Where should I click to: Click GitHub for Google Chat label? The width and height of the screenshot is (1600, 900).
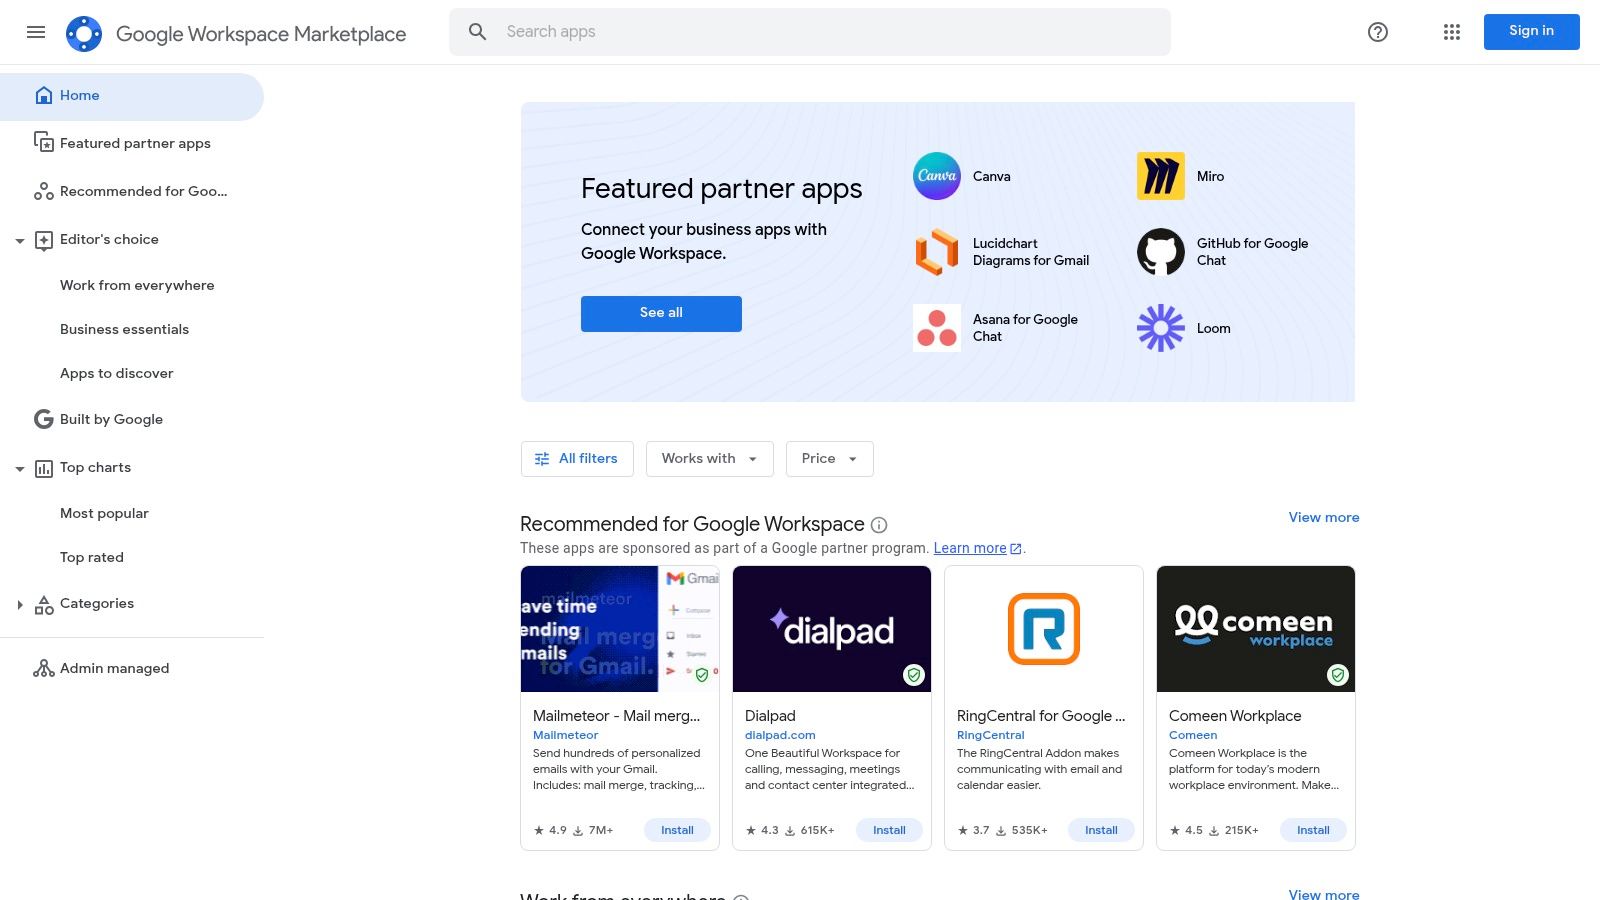tap(1252, 252)
